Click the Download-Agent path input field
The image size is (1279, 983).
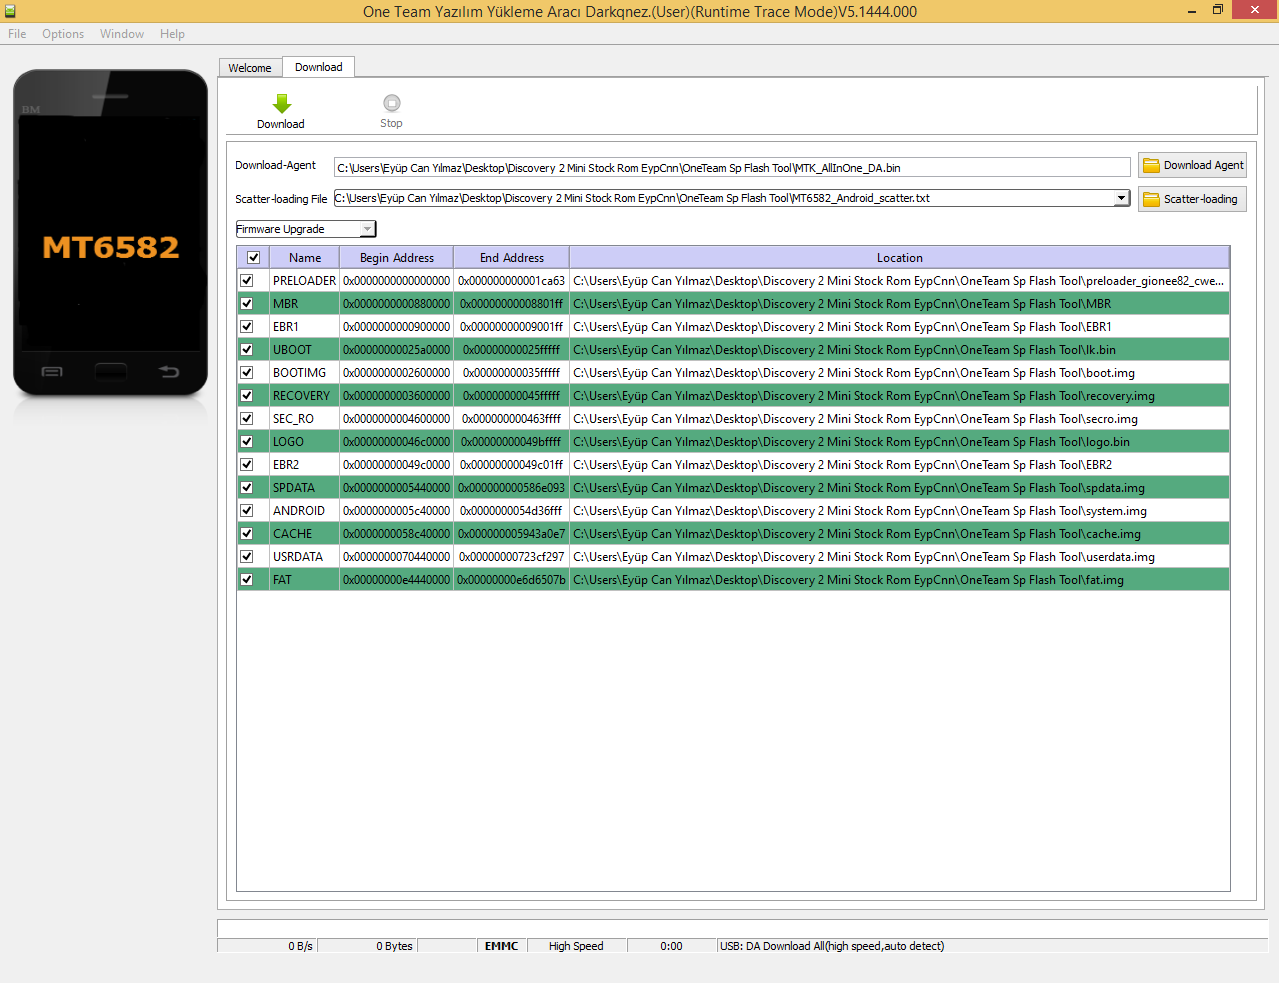(731, 168)
